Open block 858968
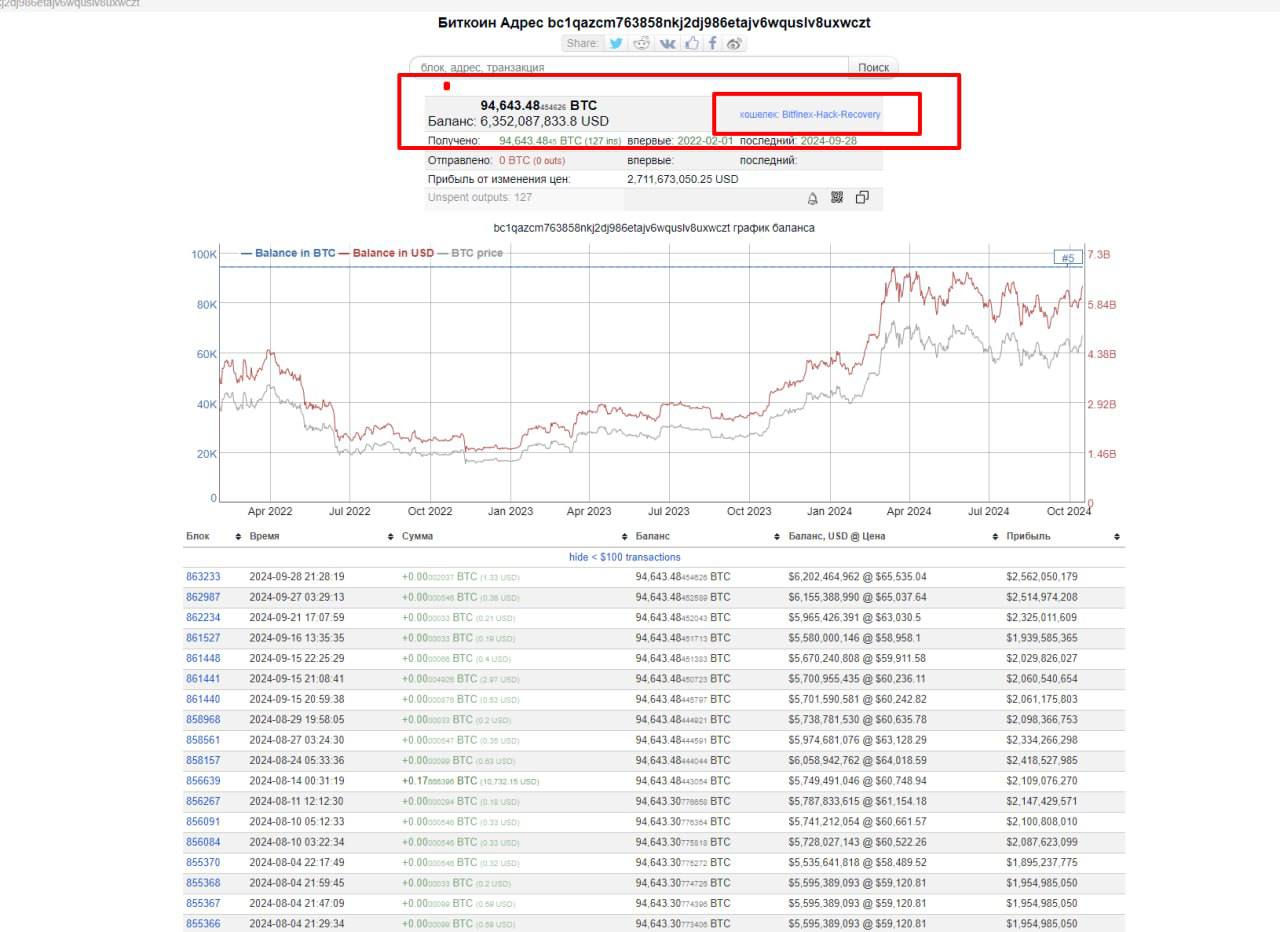 pos(203,720)
